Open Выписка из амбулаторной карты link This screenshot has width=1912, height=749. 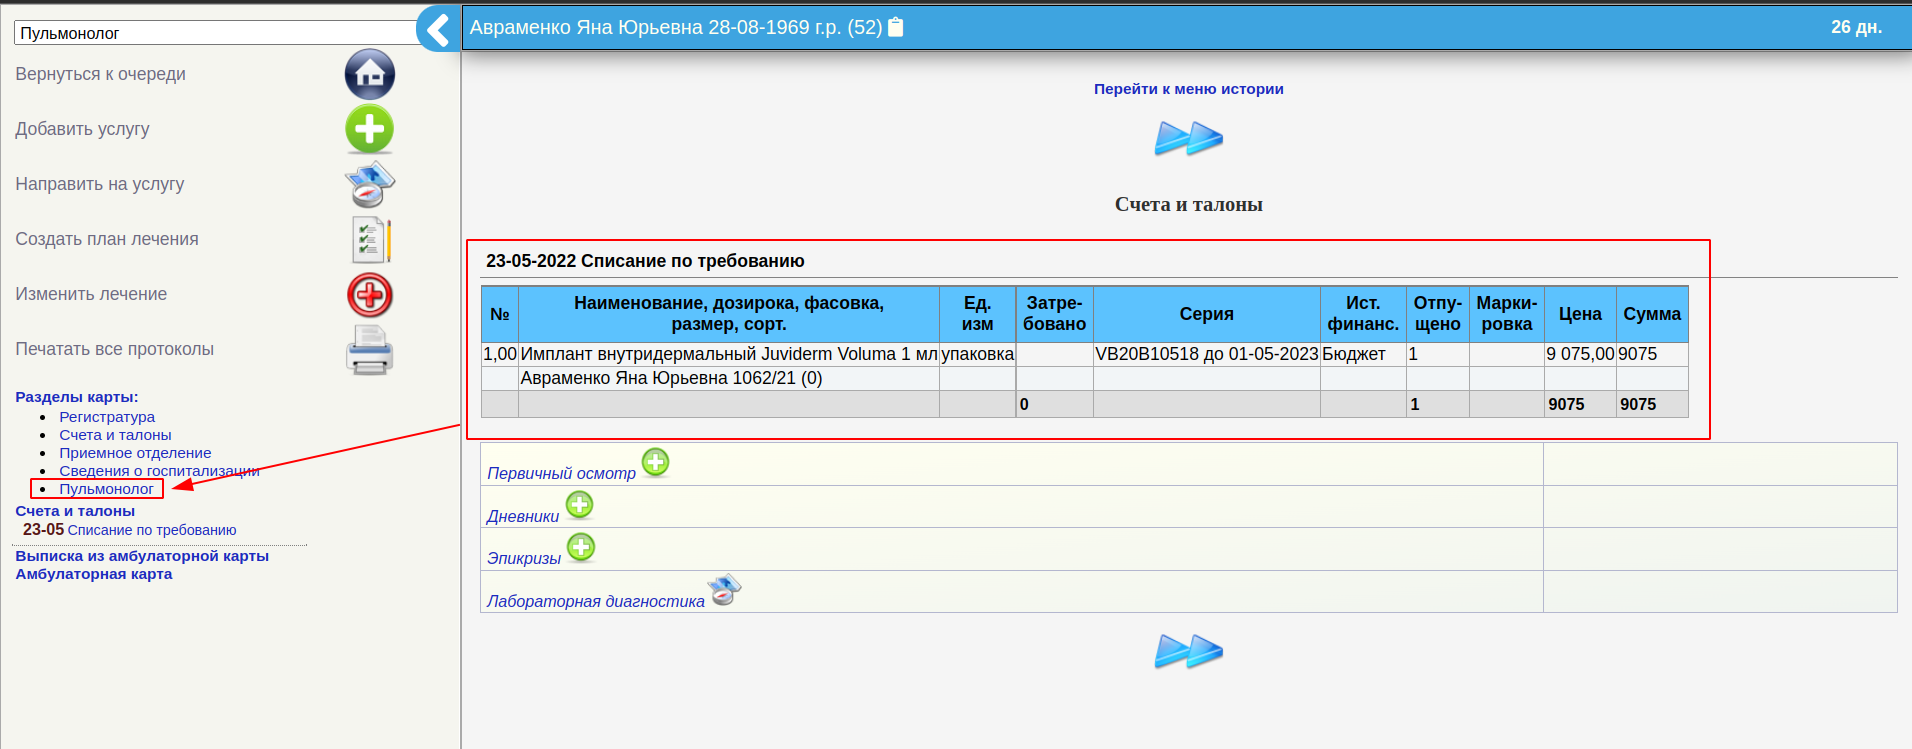[x=142, y=556]
